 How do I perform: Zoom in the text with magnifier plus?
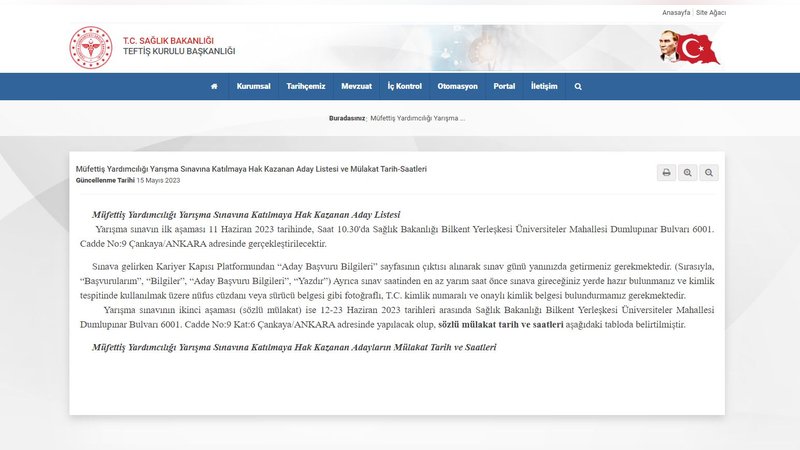click(688, 173)
